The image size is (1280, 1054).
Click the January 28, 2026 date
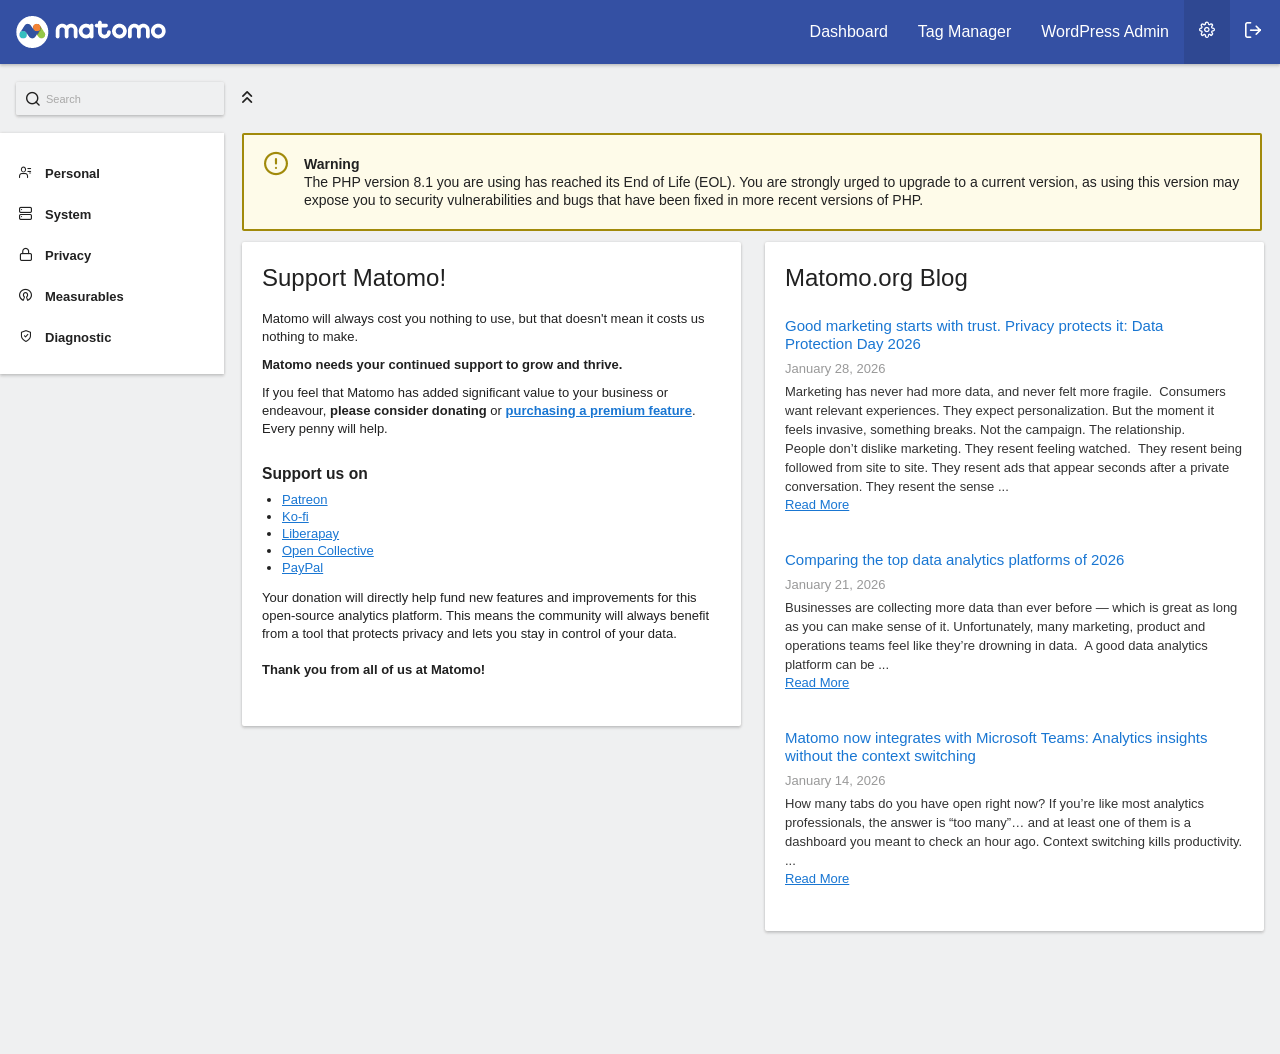835,369
